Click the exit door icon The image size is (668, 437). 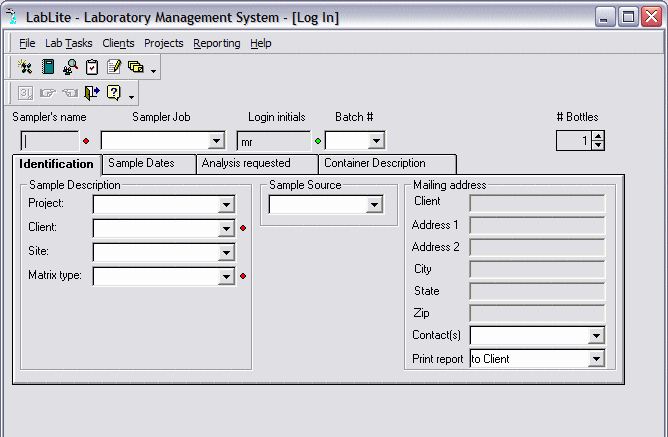point(92,92)
